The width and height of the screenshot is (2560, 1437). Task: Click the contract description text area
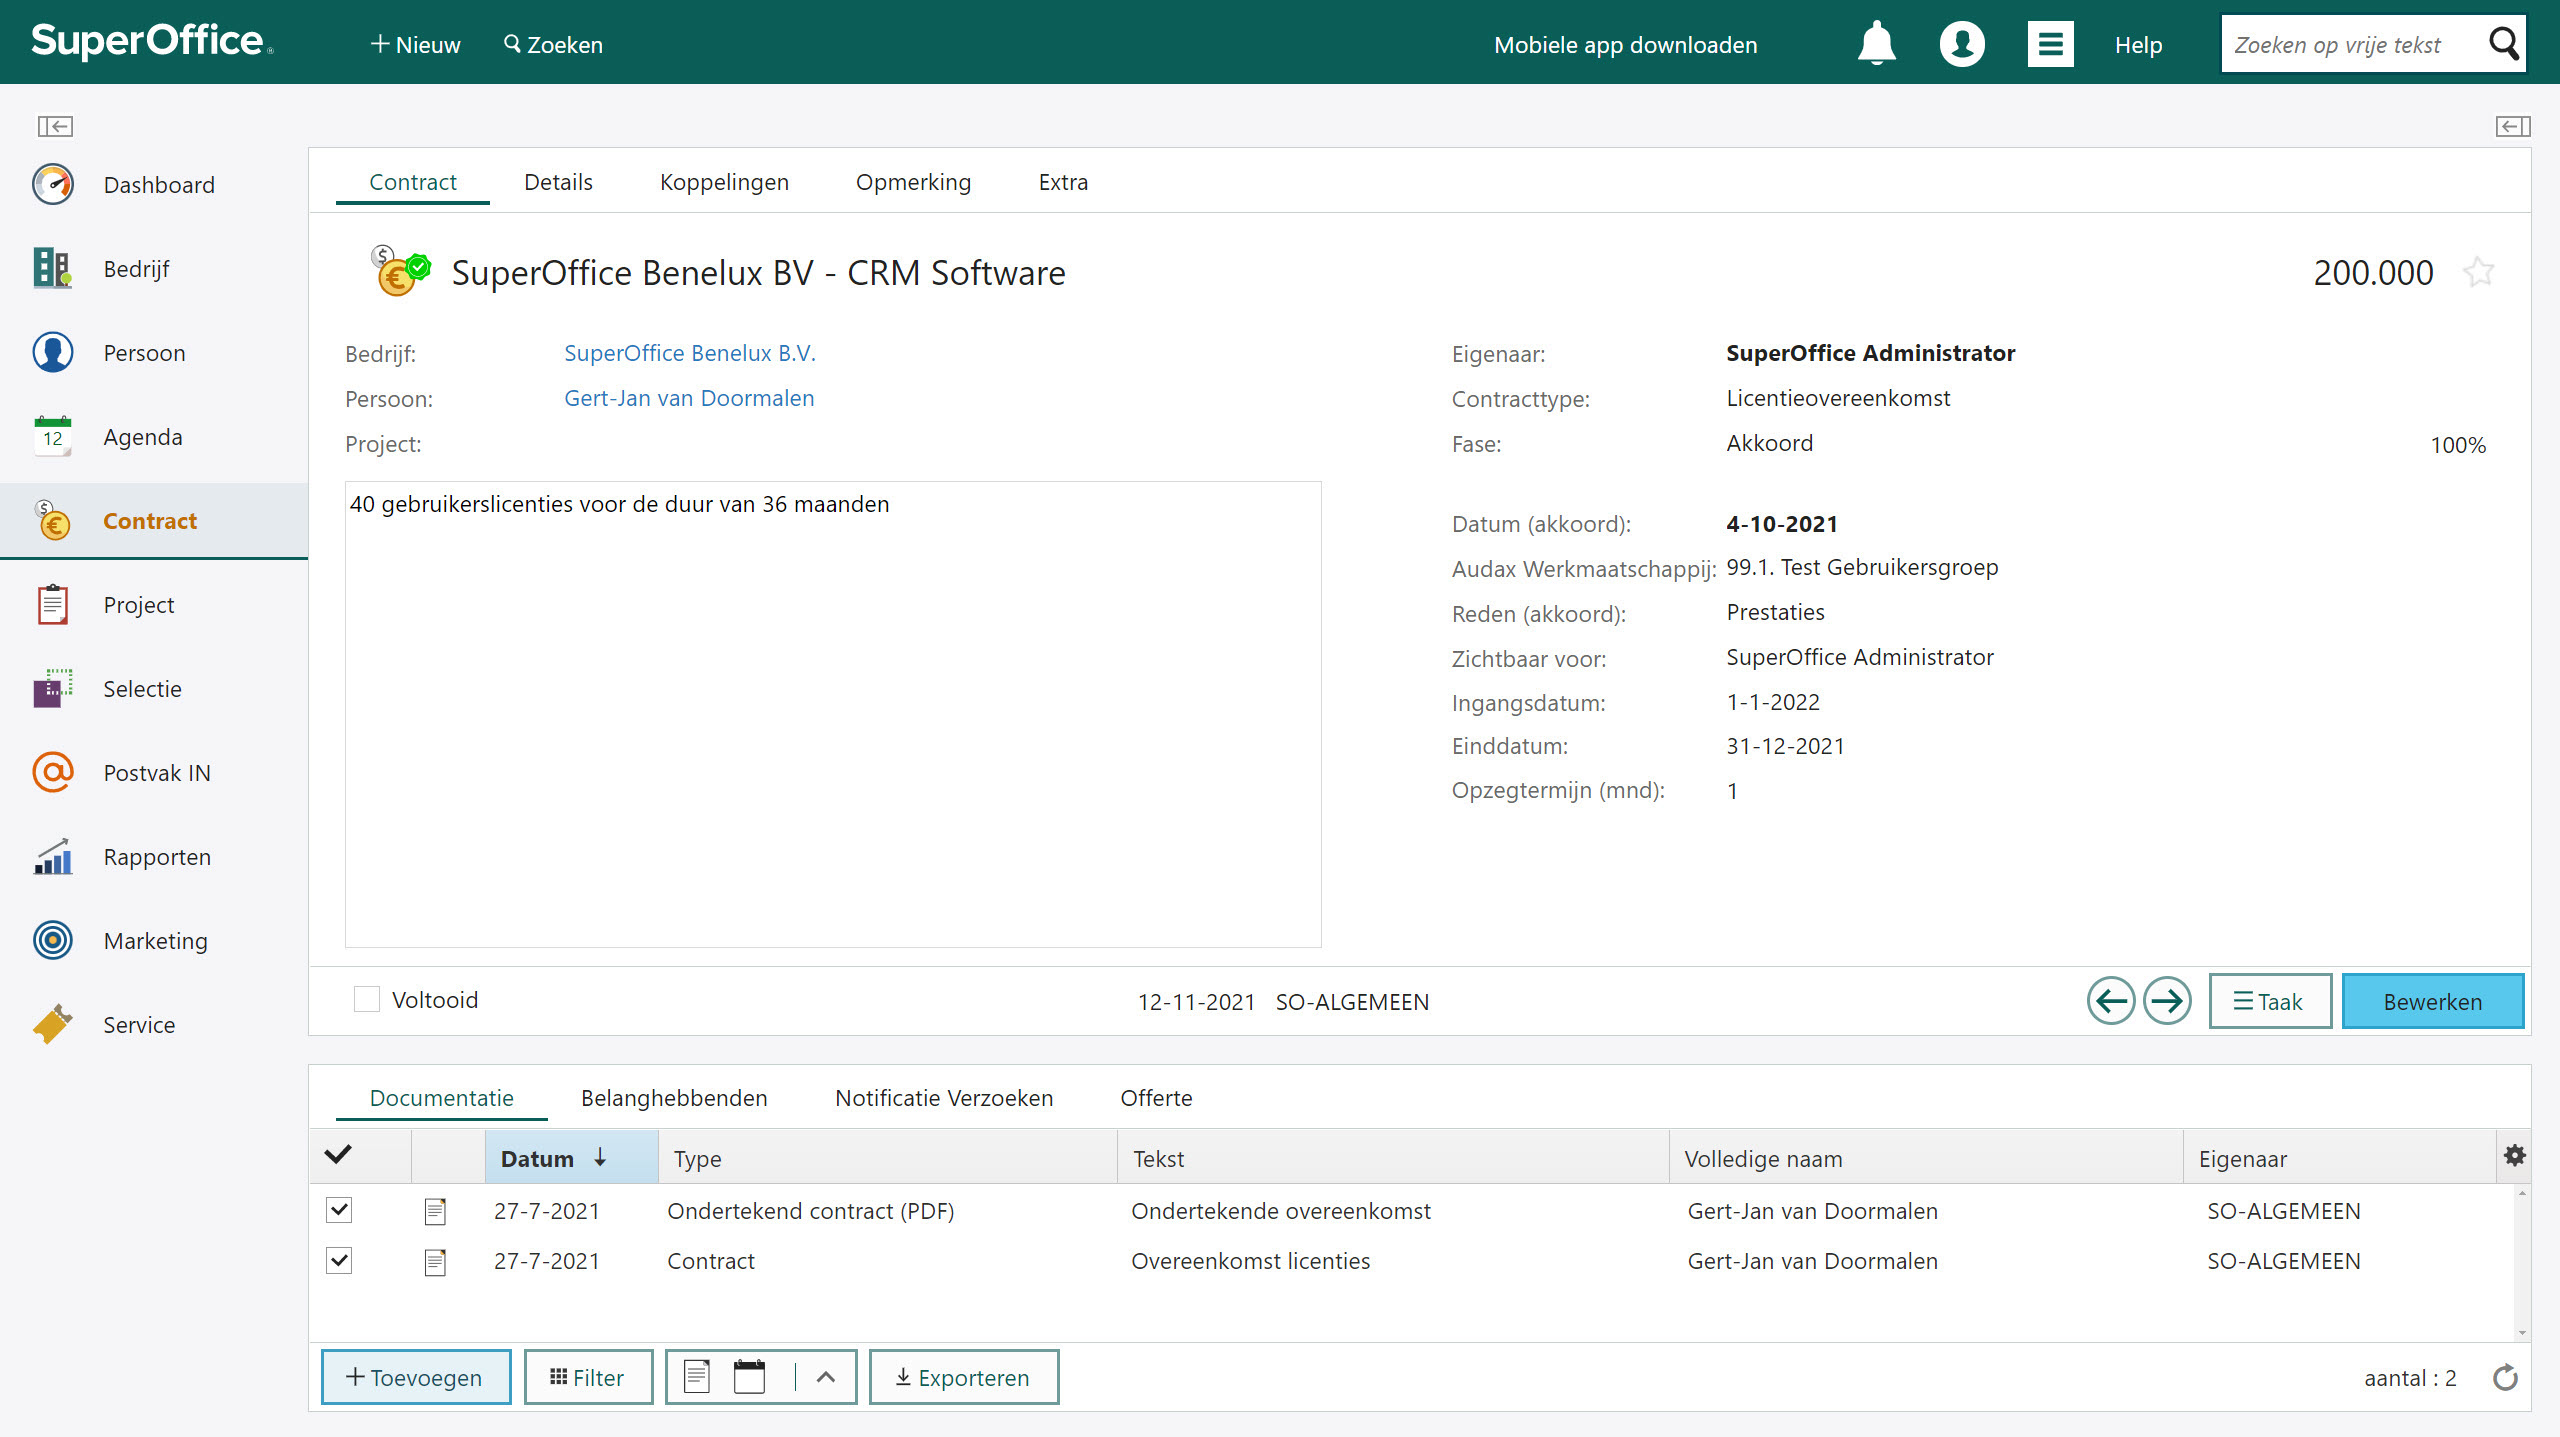[833, 714]
